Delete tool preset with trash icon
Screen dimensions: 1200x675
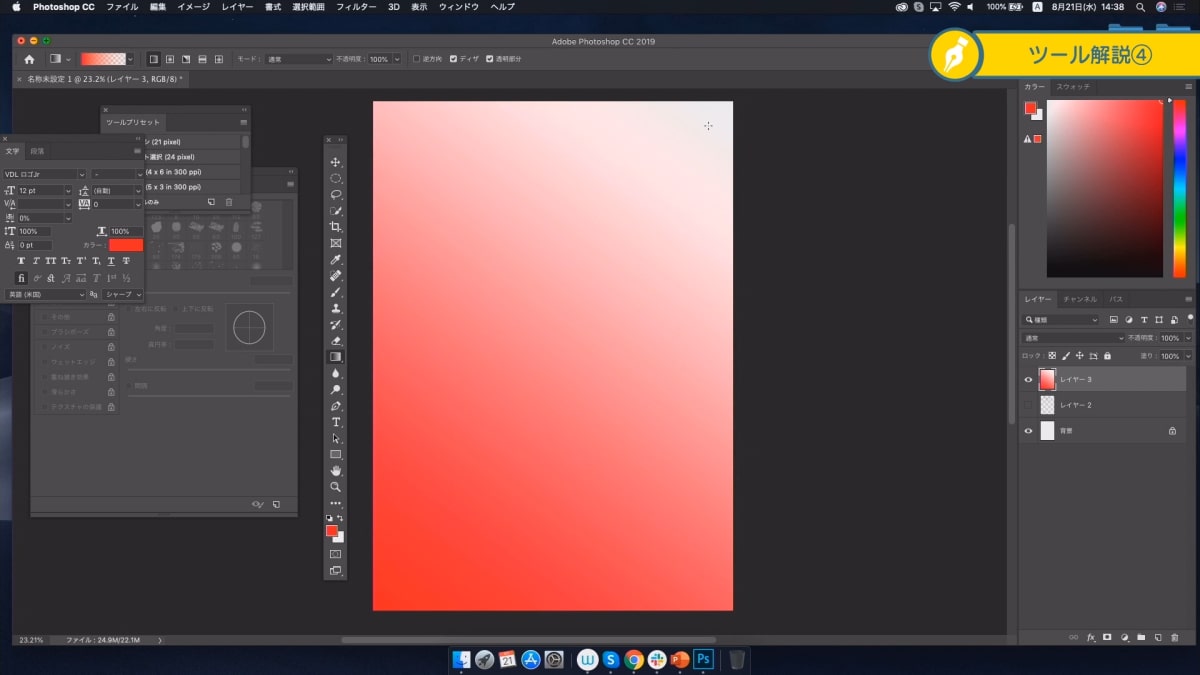pyautogui.click(x=229, y=202)
